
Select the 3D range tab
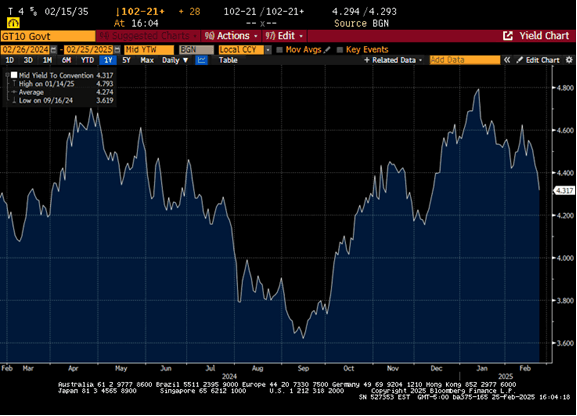(x=28, y=60)
